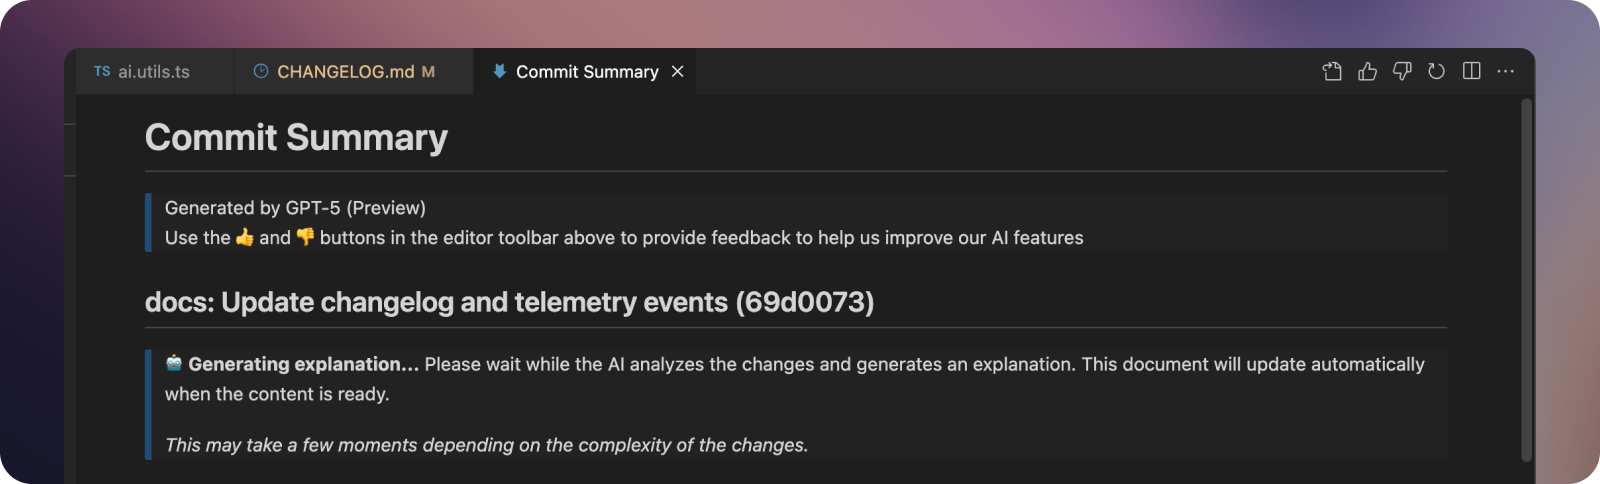Click the Commit Summary main heading
This screenshot has height=484, width=1600.
(x=296, y=138)
